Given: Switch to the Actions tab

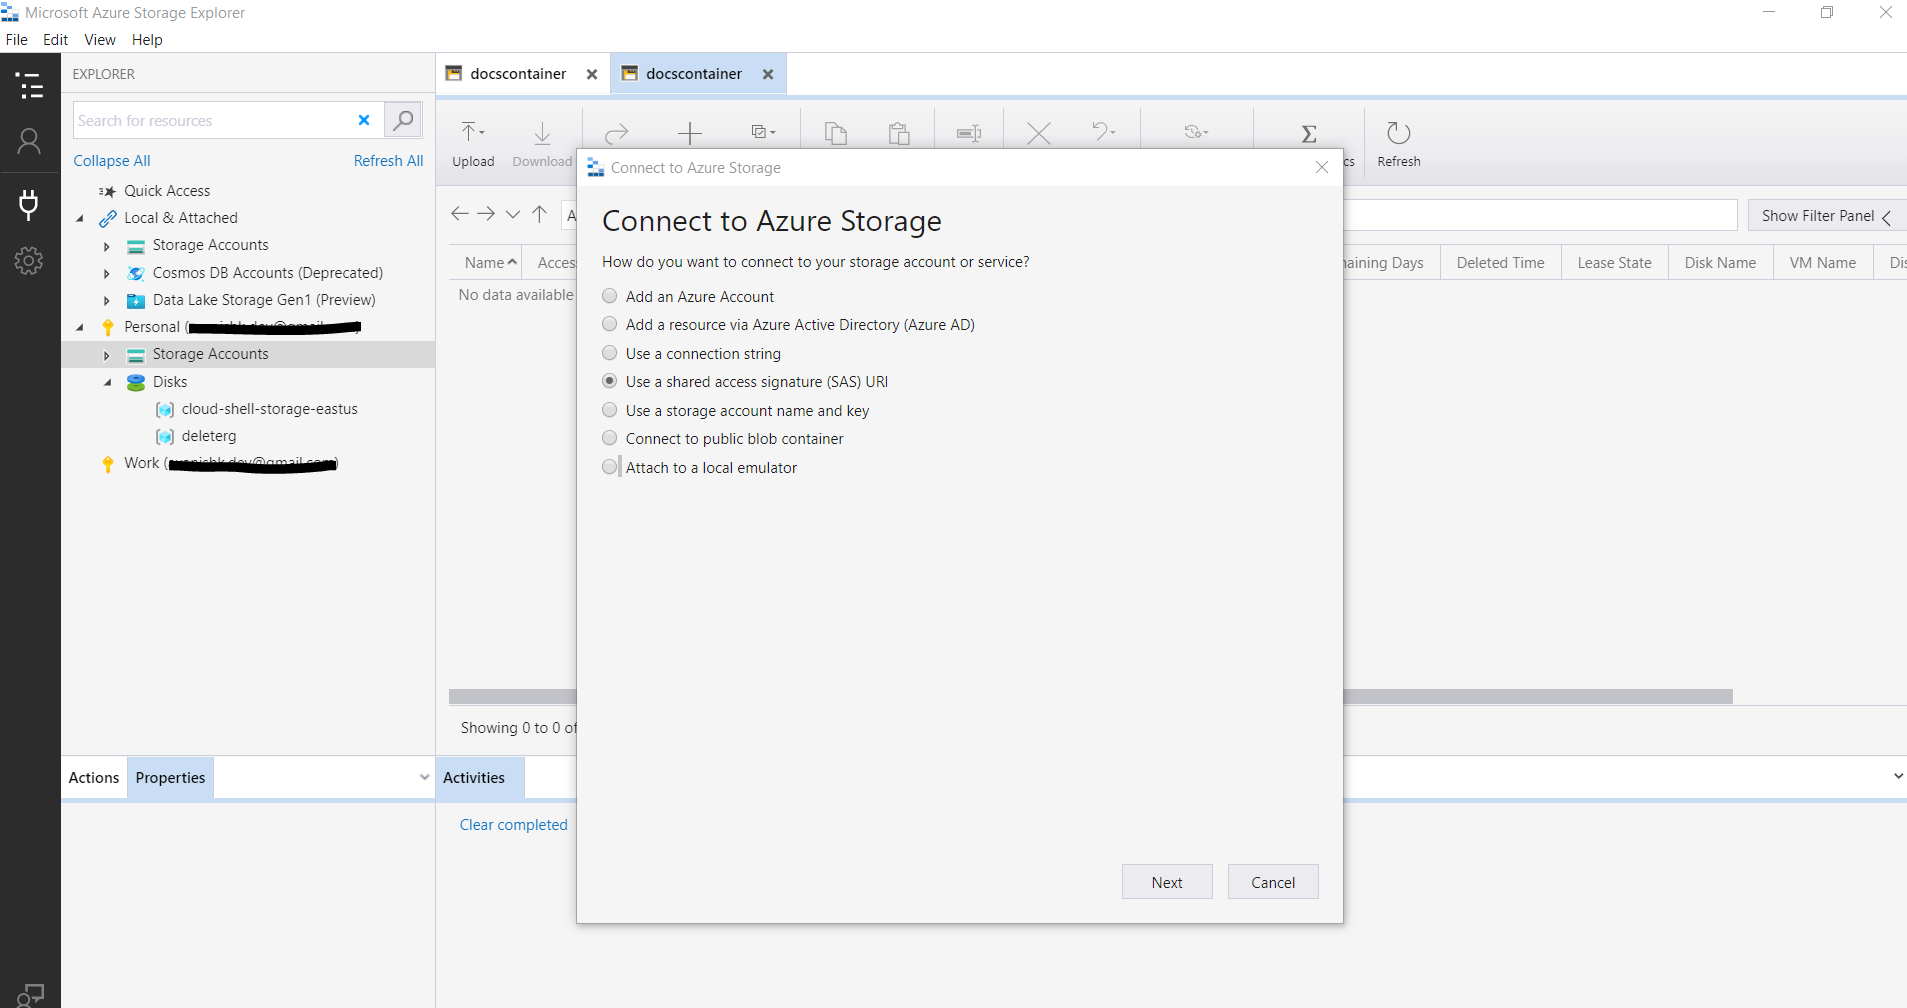Looking at the screenshot, I should pyautogui.click(x=94, y=777).
